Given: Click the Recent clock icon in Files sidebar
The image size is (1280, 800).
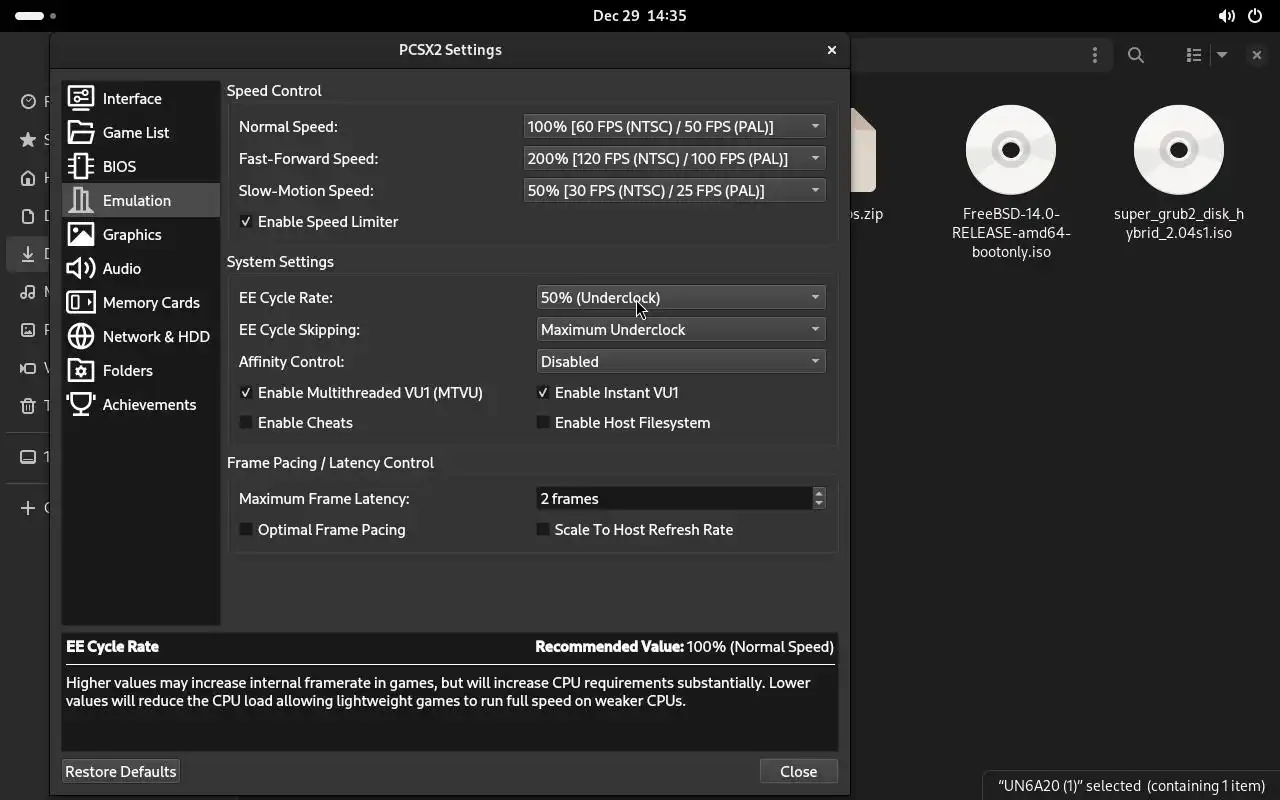Looking at the screenshot, I should (28, 102).
